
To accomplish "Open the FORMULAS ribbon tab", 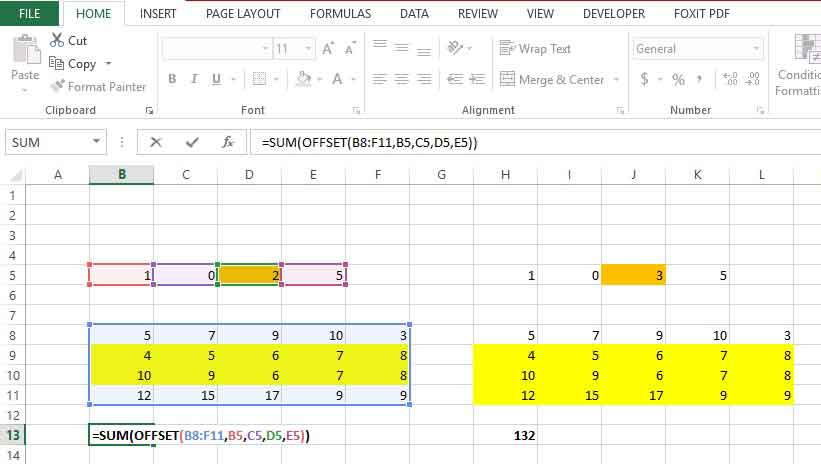I will tap(340, 14).
